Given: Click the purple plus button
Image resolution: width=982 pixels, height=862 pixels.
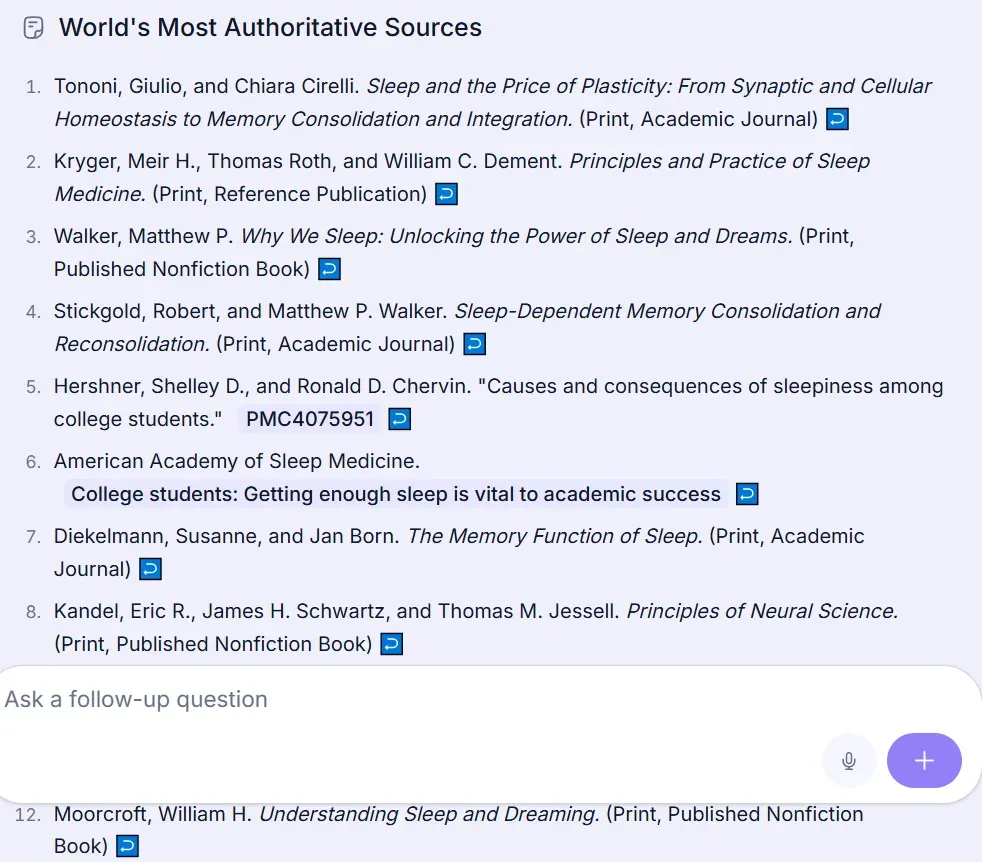Looking at the screenshot, I should pyautogui.click(x=924, y=761).
